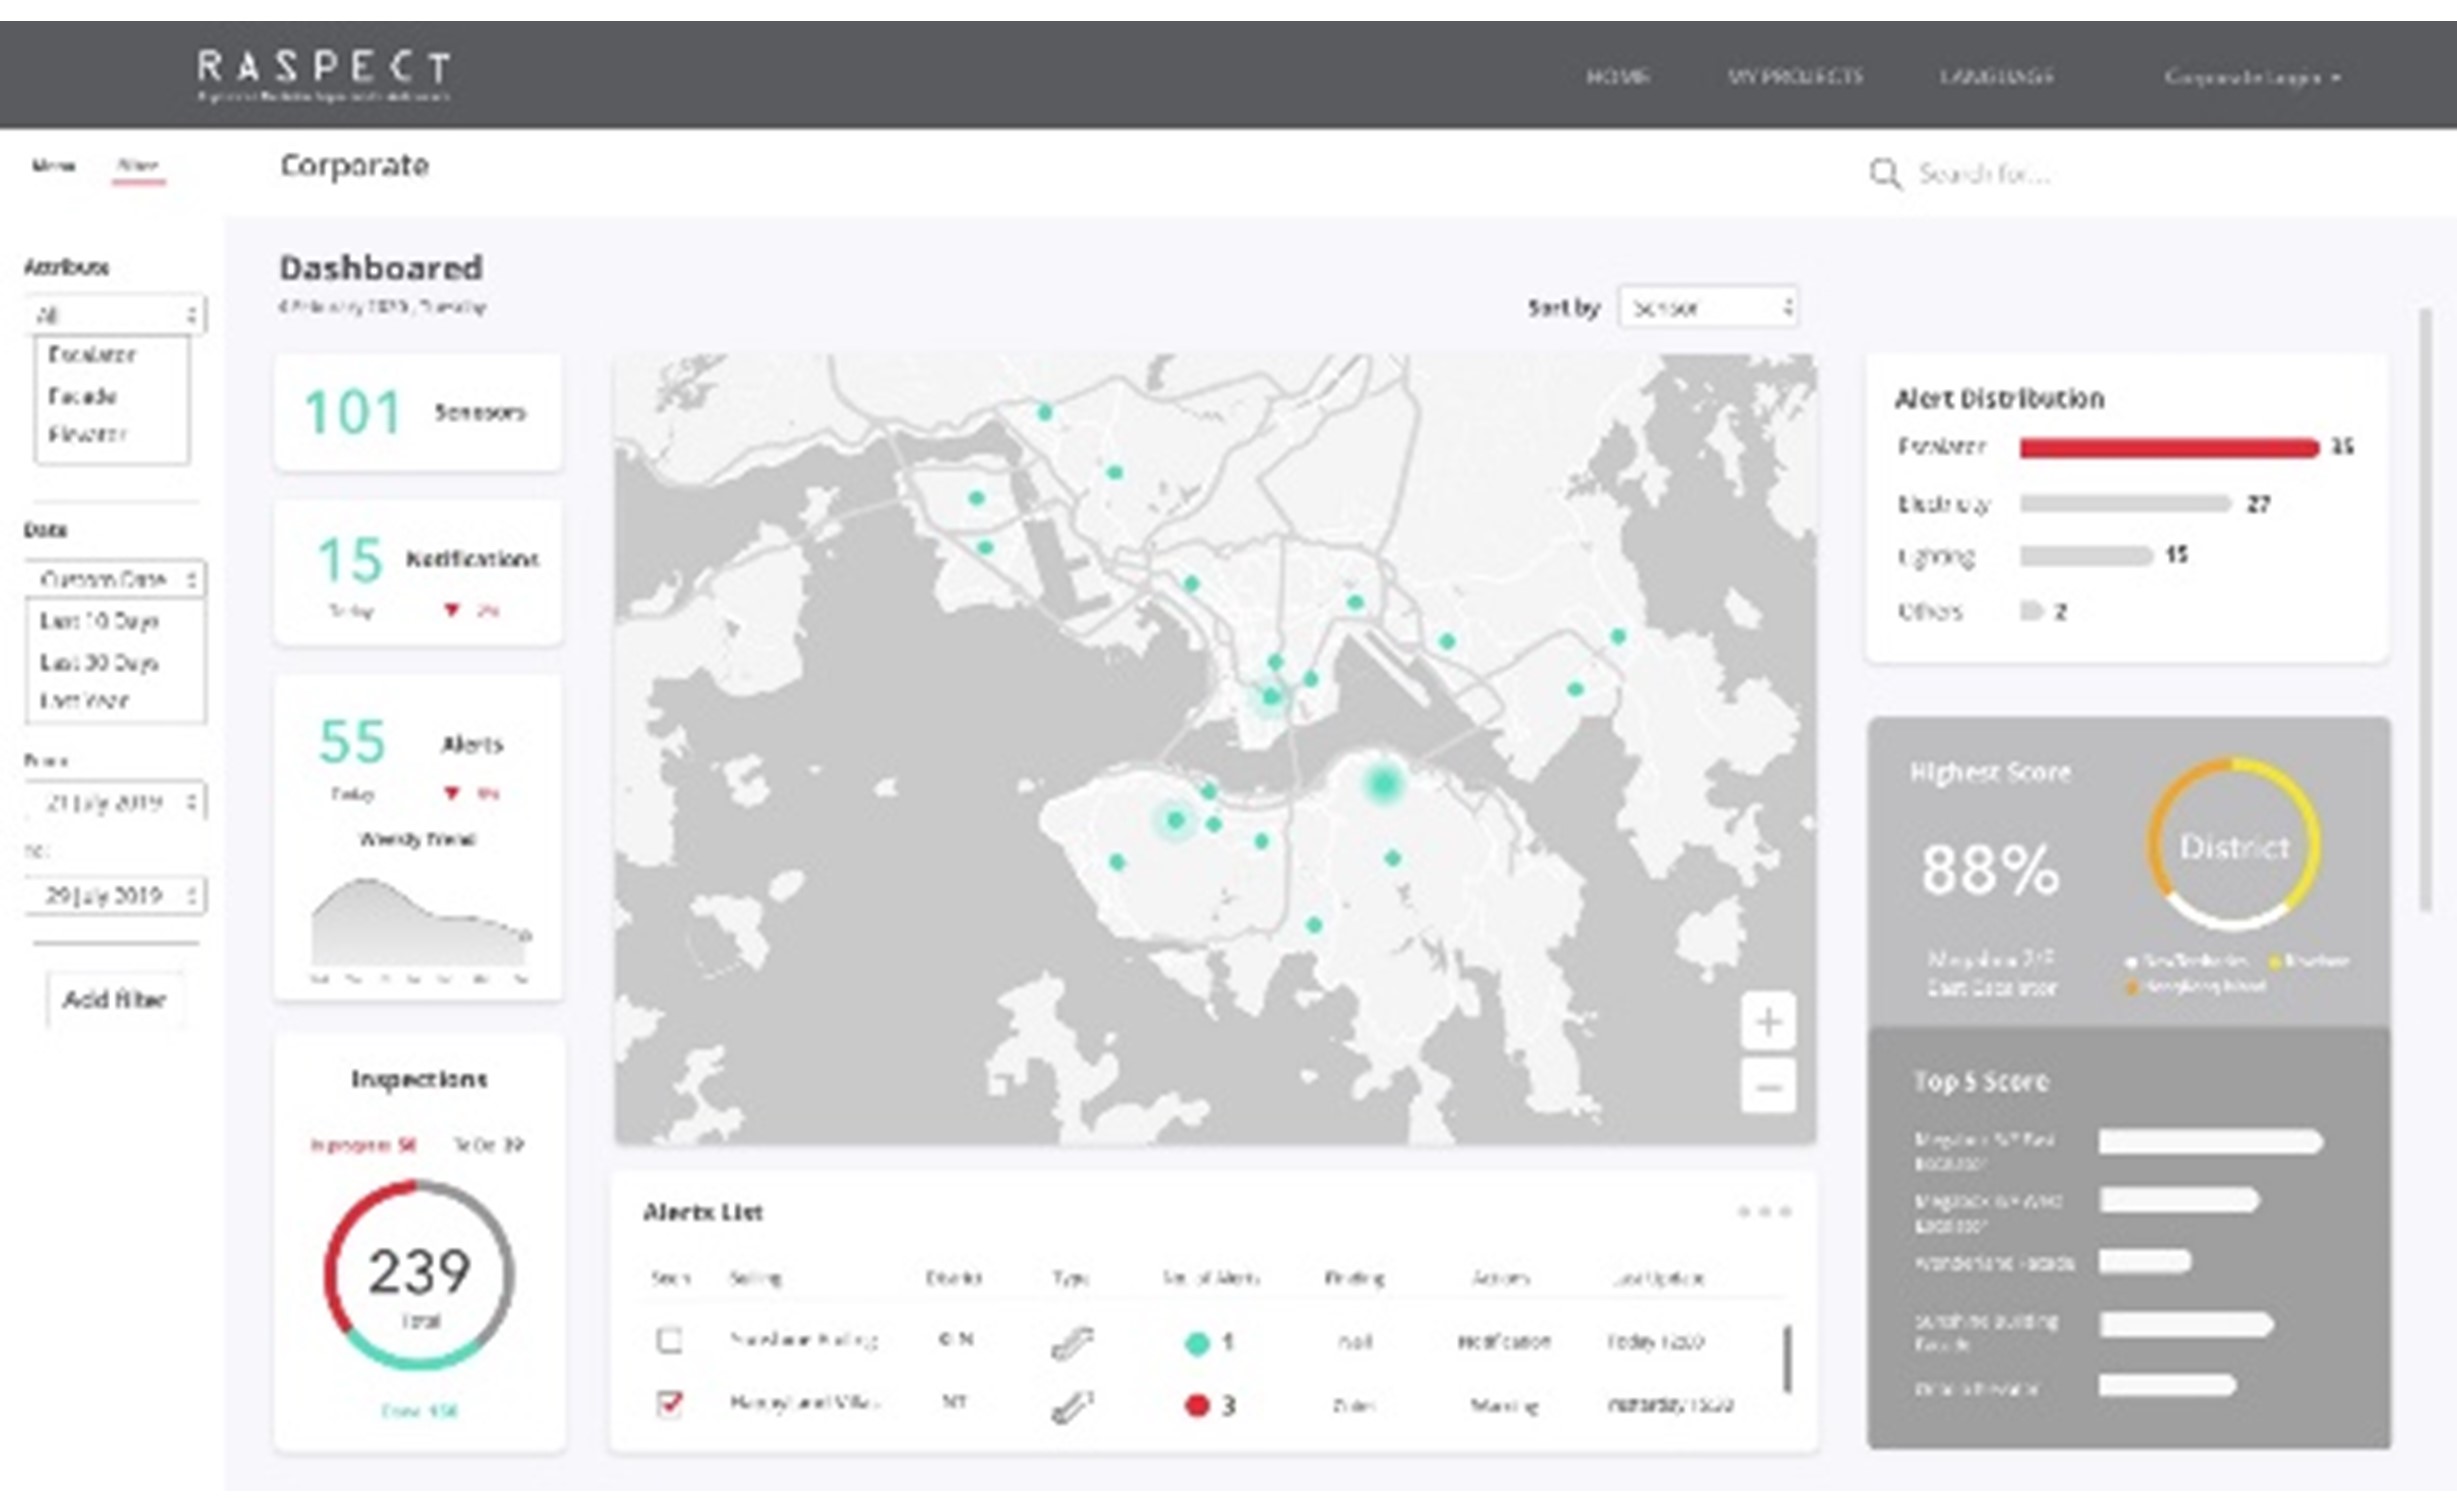2457x1512 pixels.
Task: Open the Sort by Sensor dropdown
Action: [1708, 308]
